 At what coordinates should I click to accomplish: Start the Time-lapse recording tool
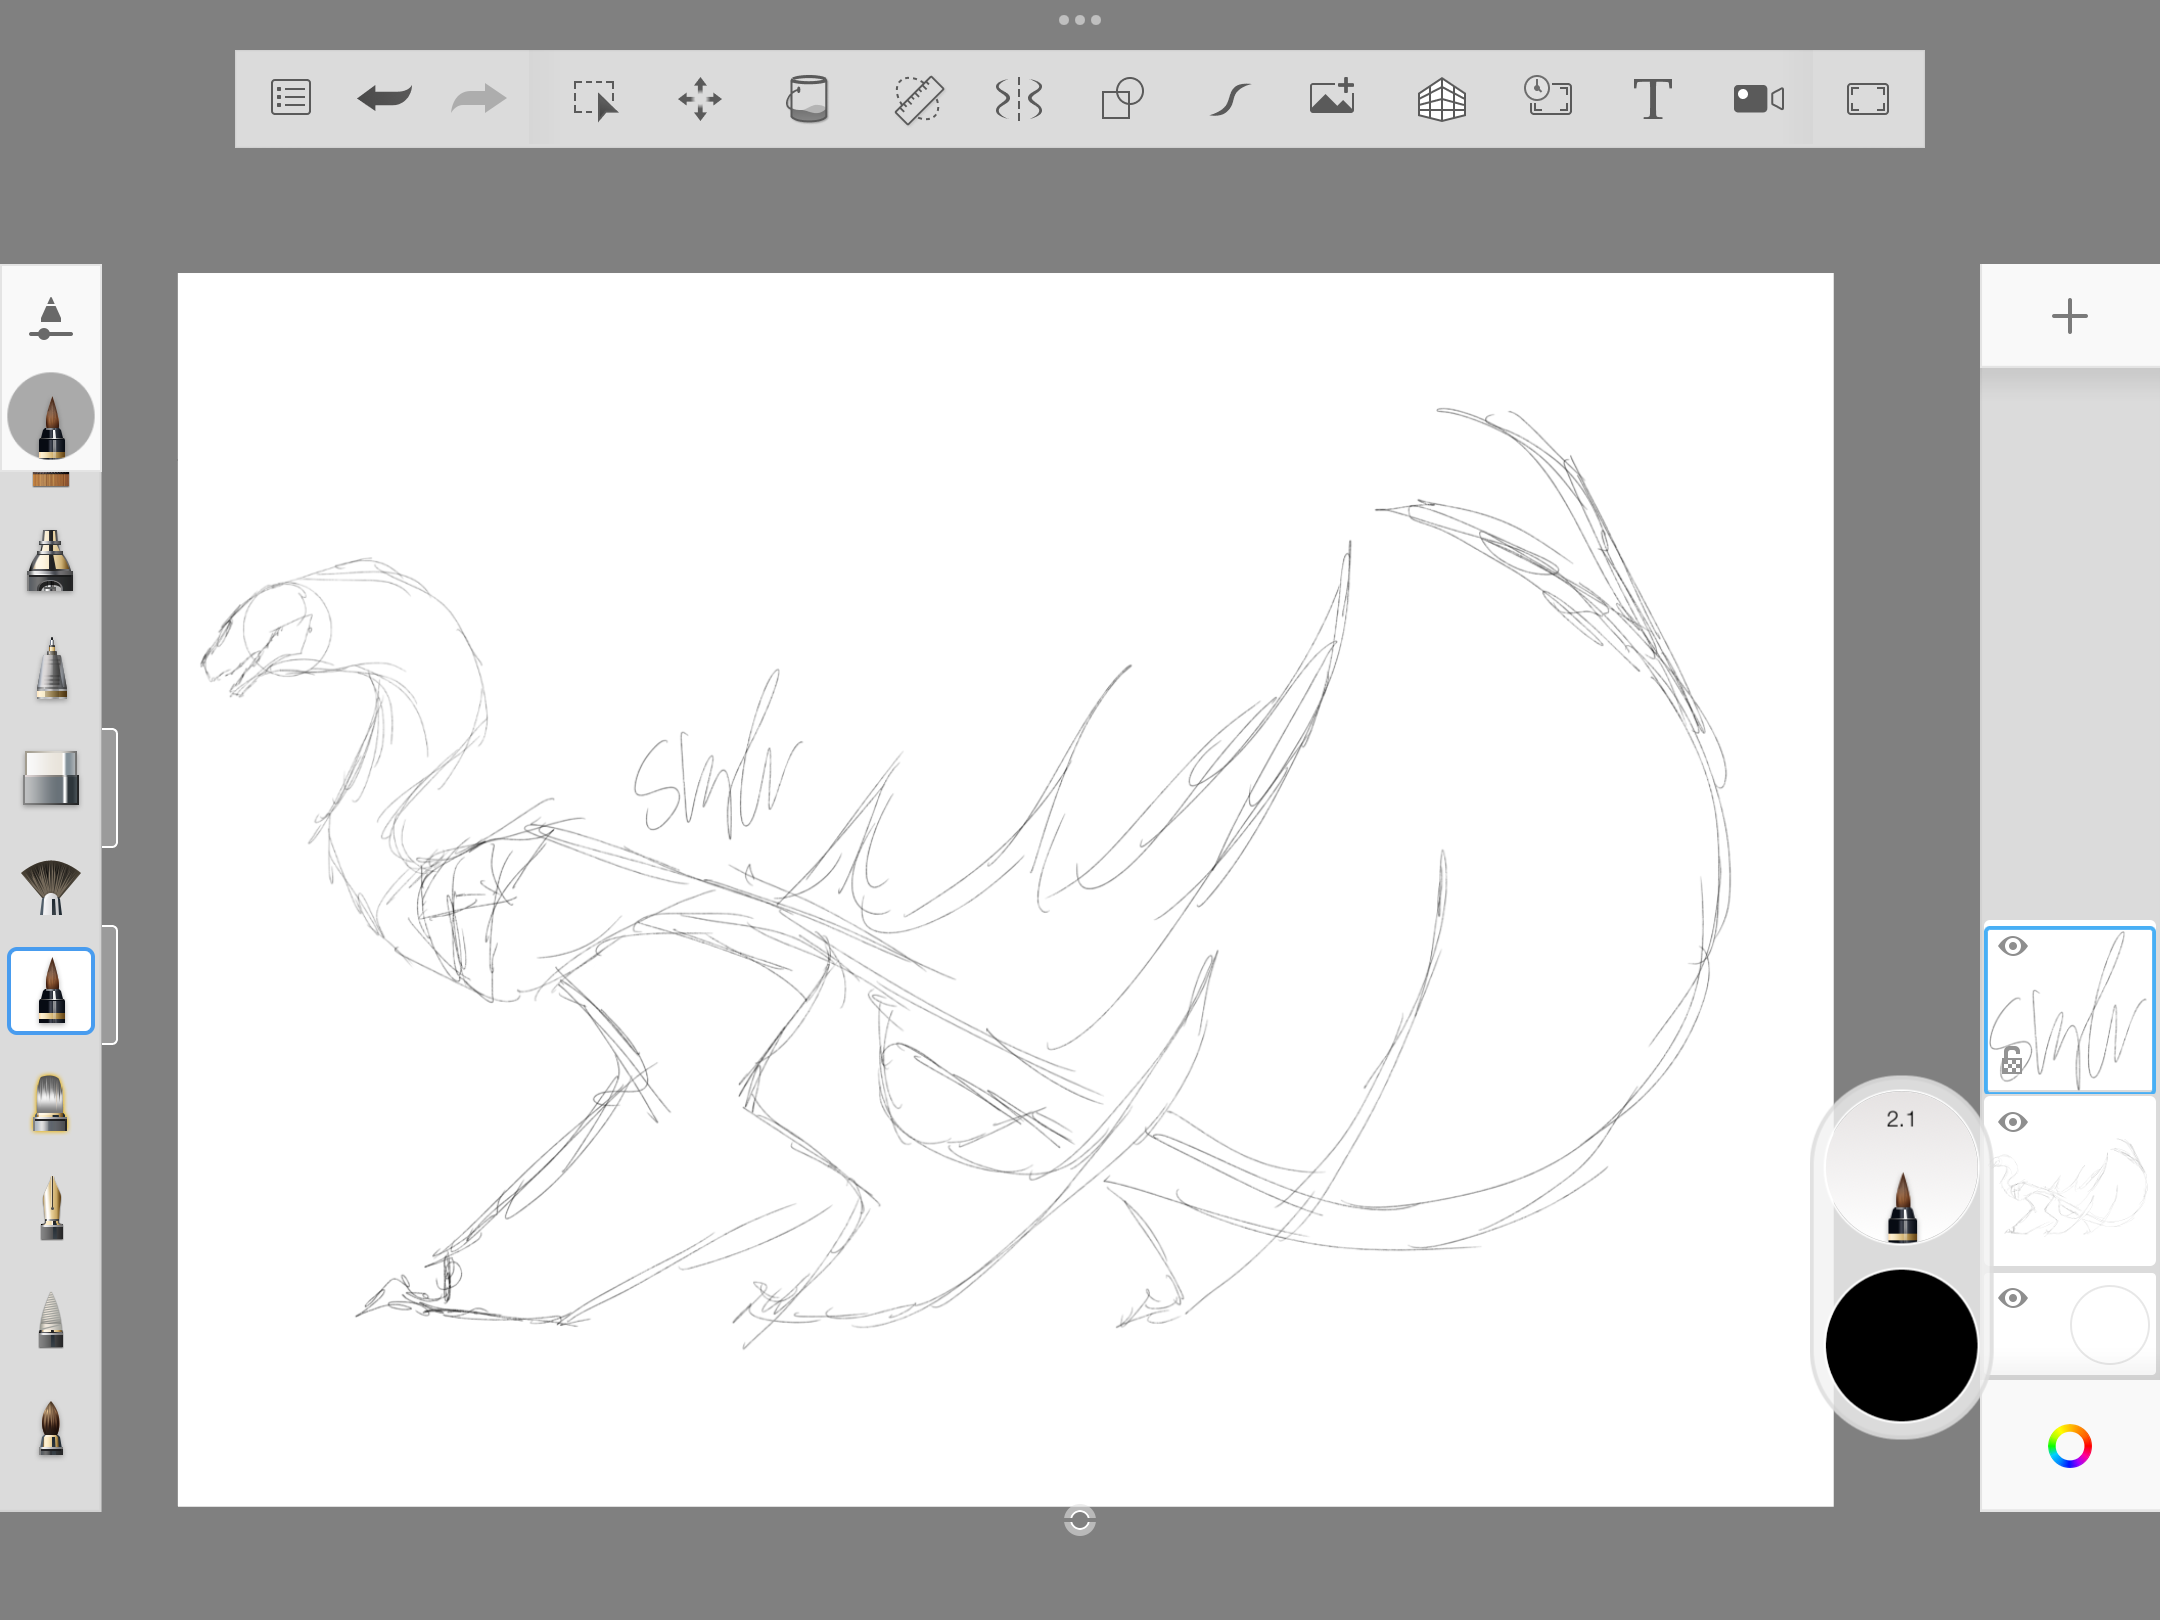tap(1548, 97)
